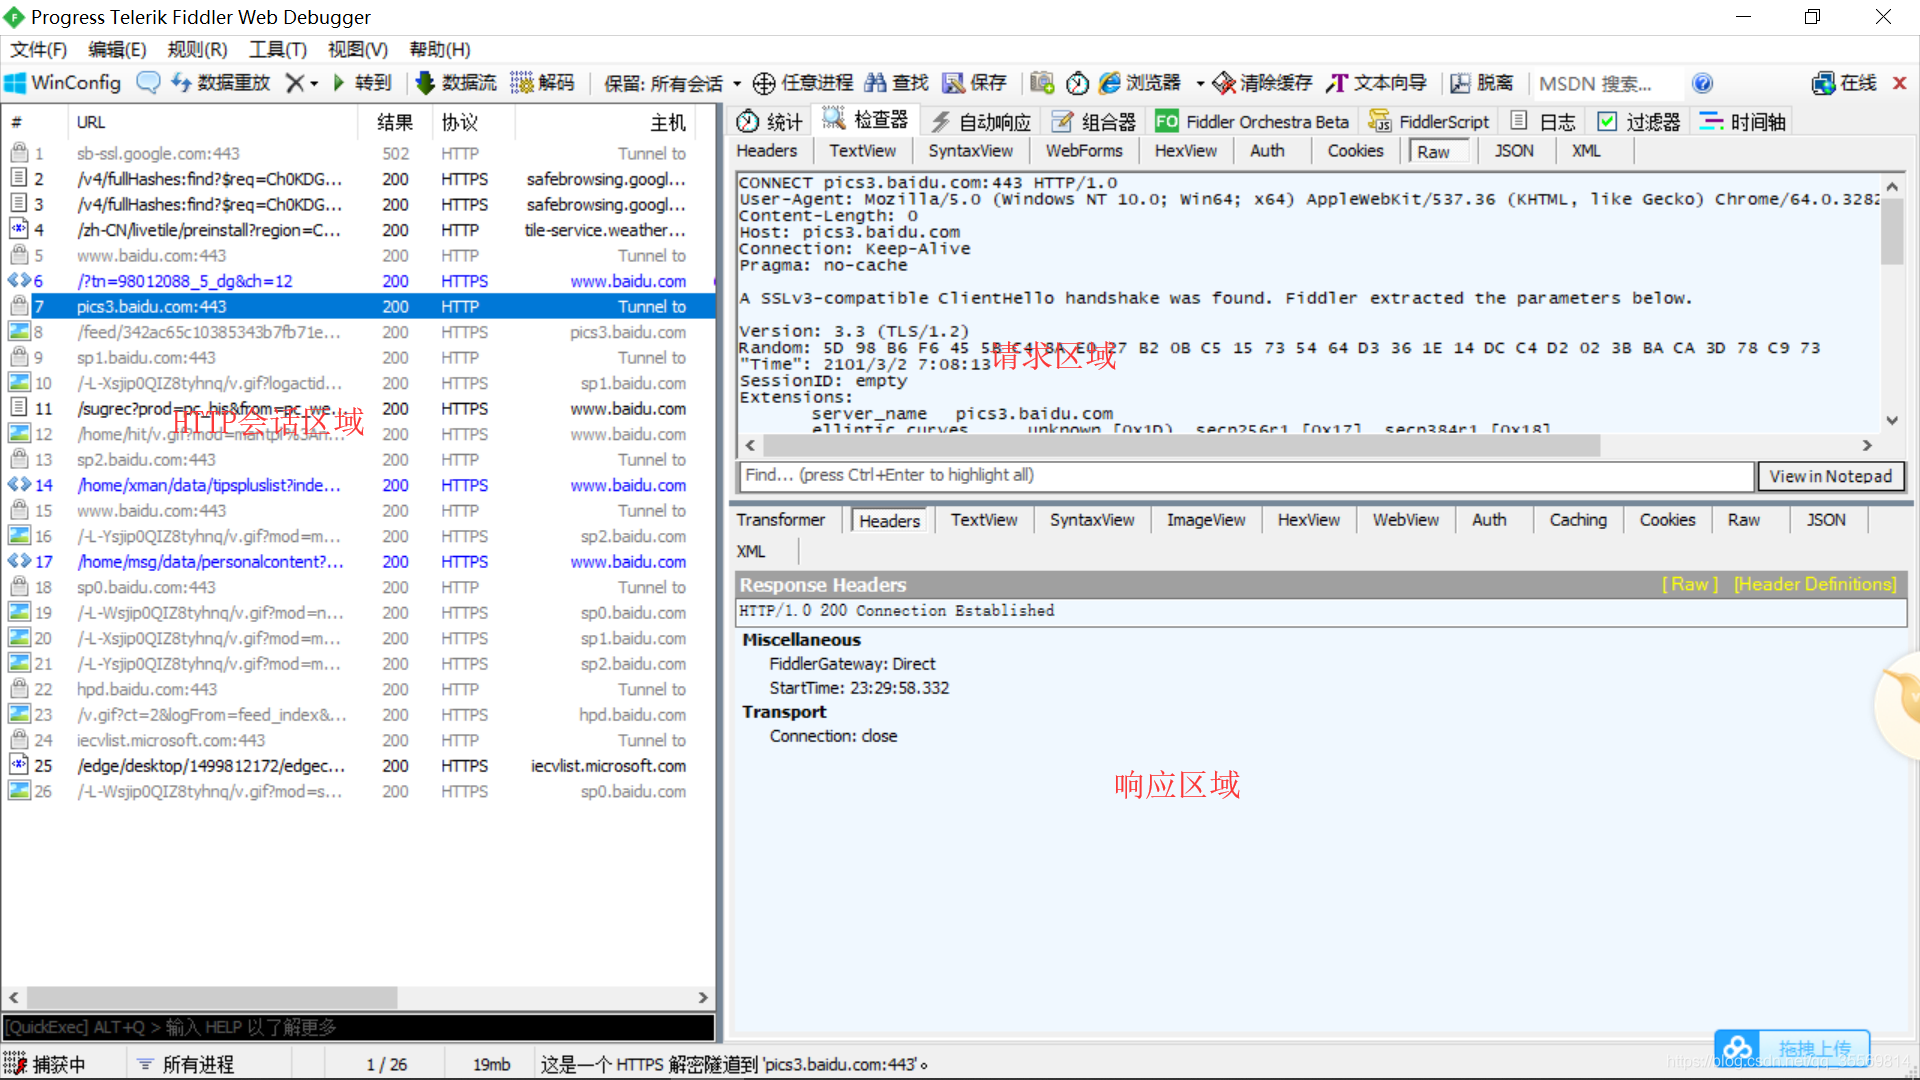Toggle the 过滤器 filters checkbox
The image size is (1920, 1080).
1608,121
